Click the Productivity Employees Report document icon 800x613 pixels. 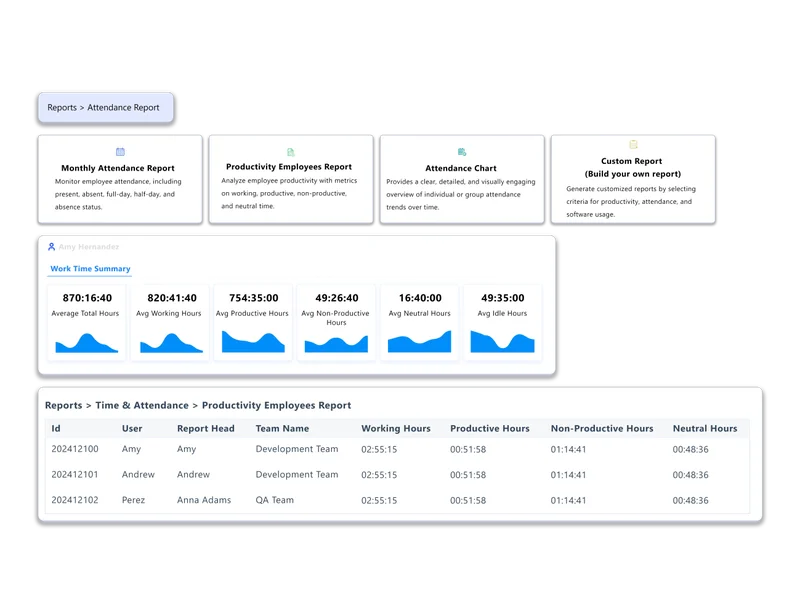coord(291,152)
